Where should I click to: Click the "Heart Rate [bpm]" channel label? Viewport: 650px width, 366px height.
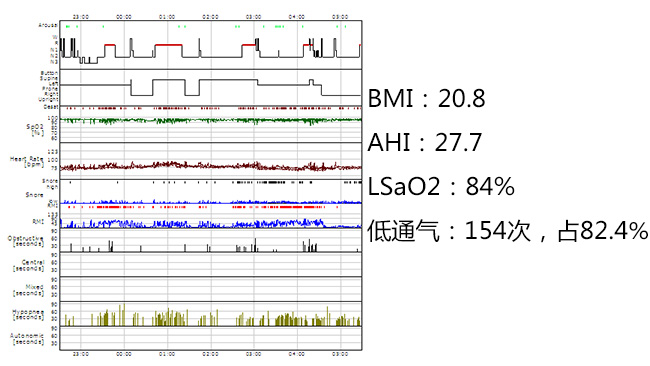click(27, 162)
